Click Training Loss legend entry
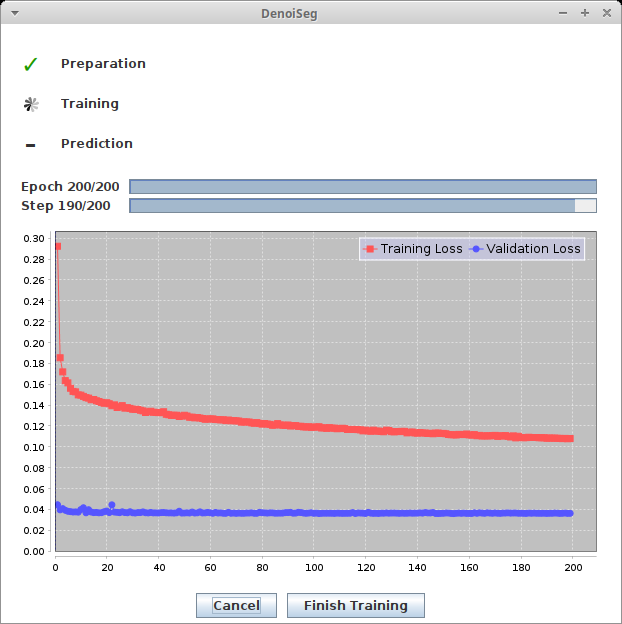 click(x=413, y=249)
